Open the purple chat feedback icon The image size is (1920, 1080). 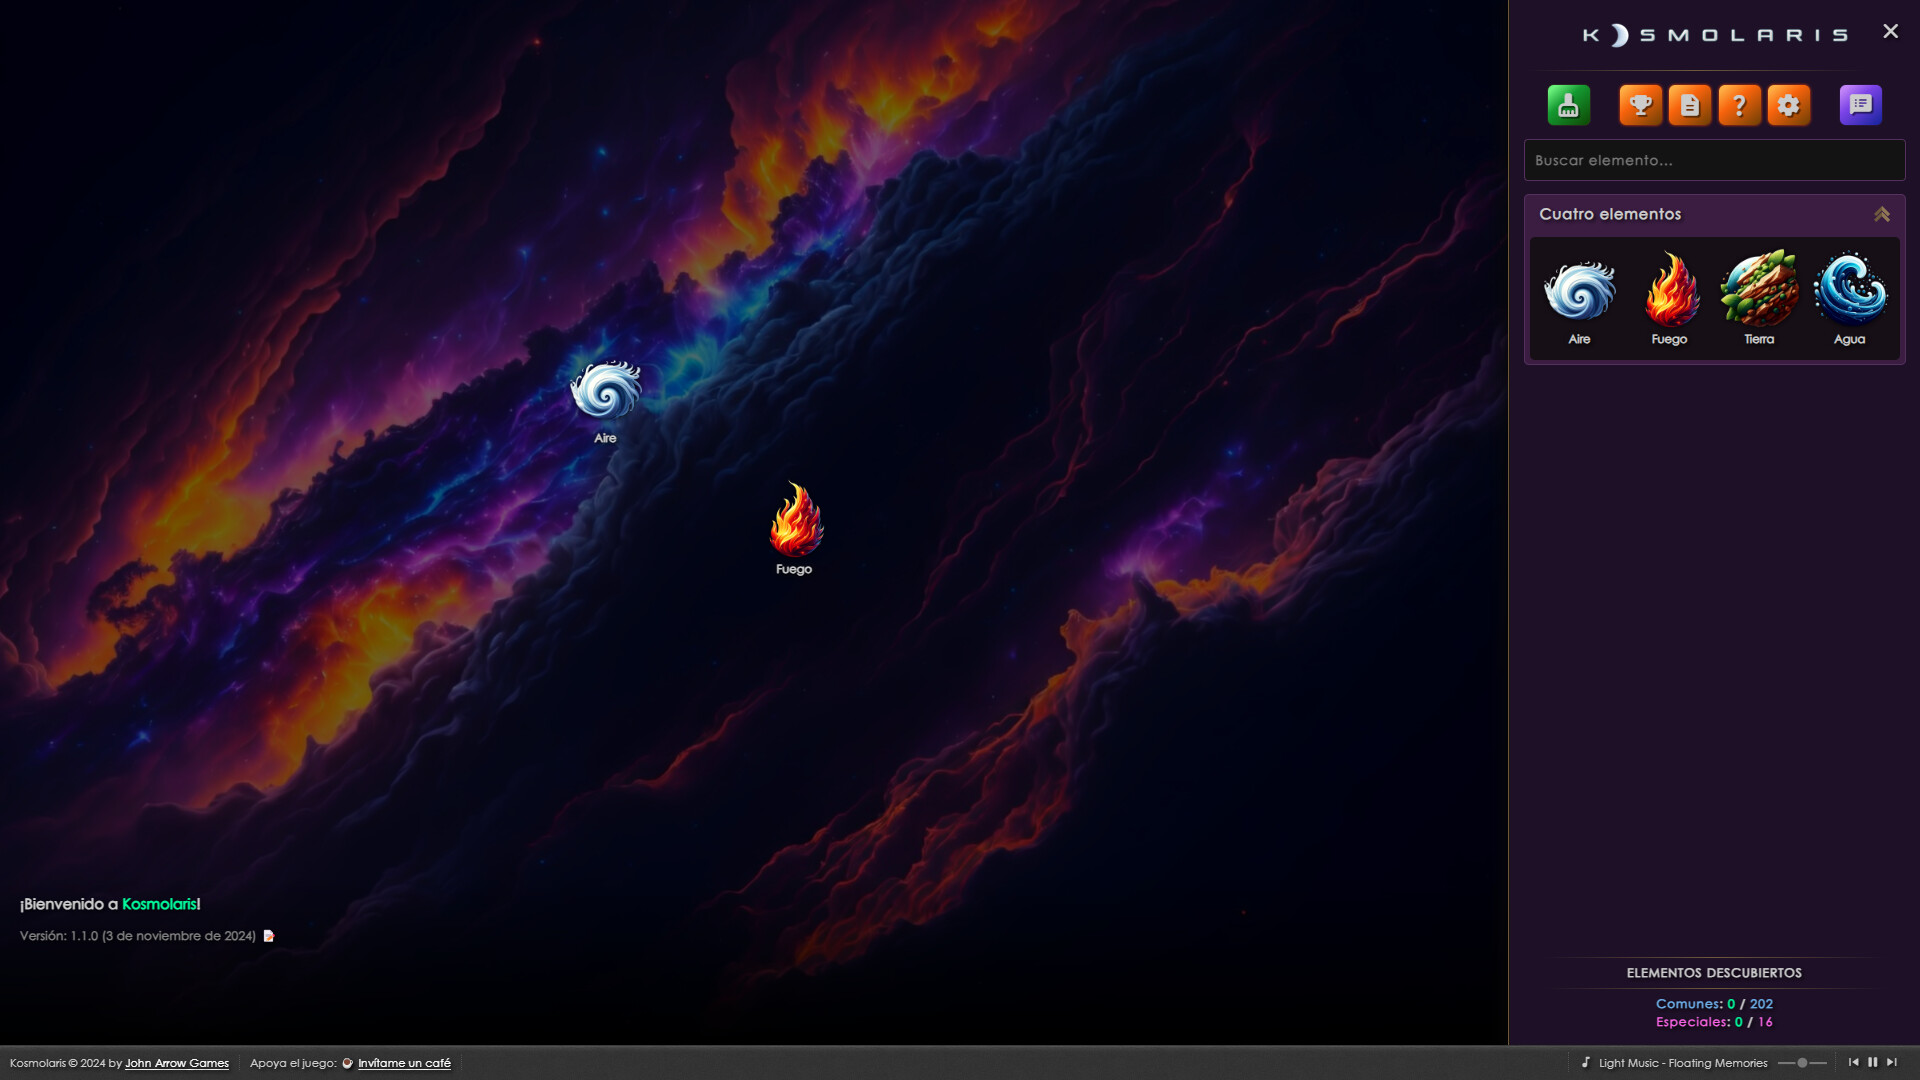pos(1860,105)
